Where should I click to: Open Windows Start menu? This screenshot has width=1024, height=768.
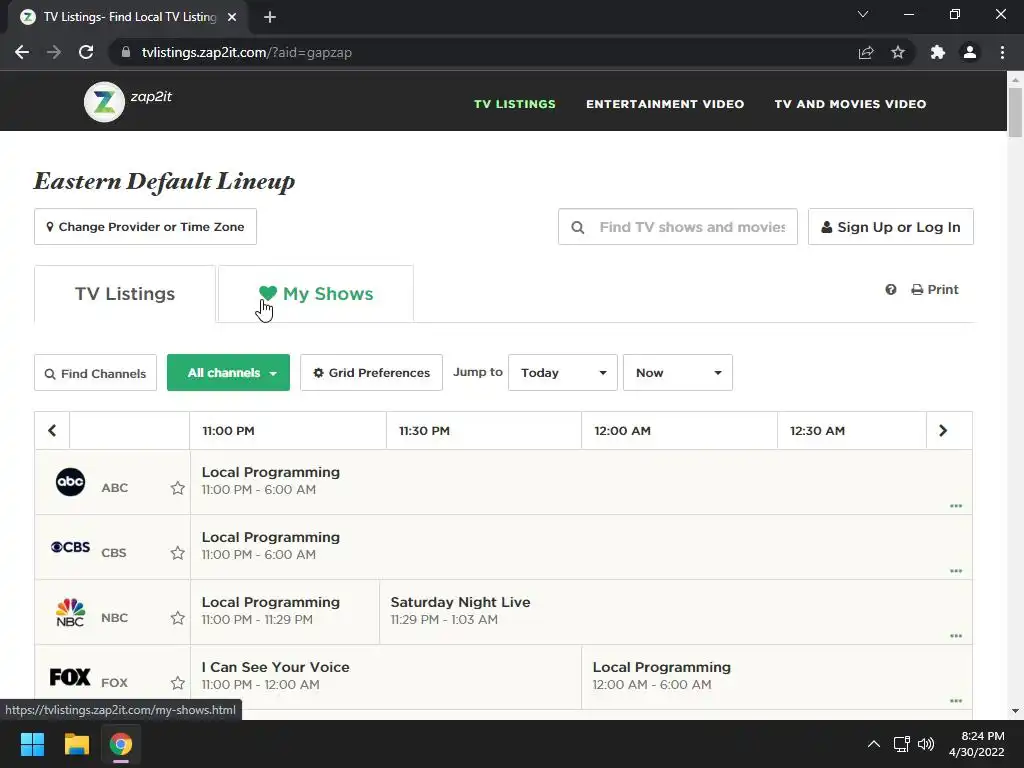click(x=32, y=744)
